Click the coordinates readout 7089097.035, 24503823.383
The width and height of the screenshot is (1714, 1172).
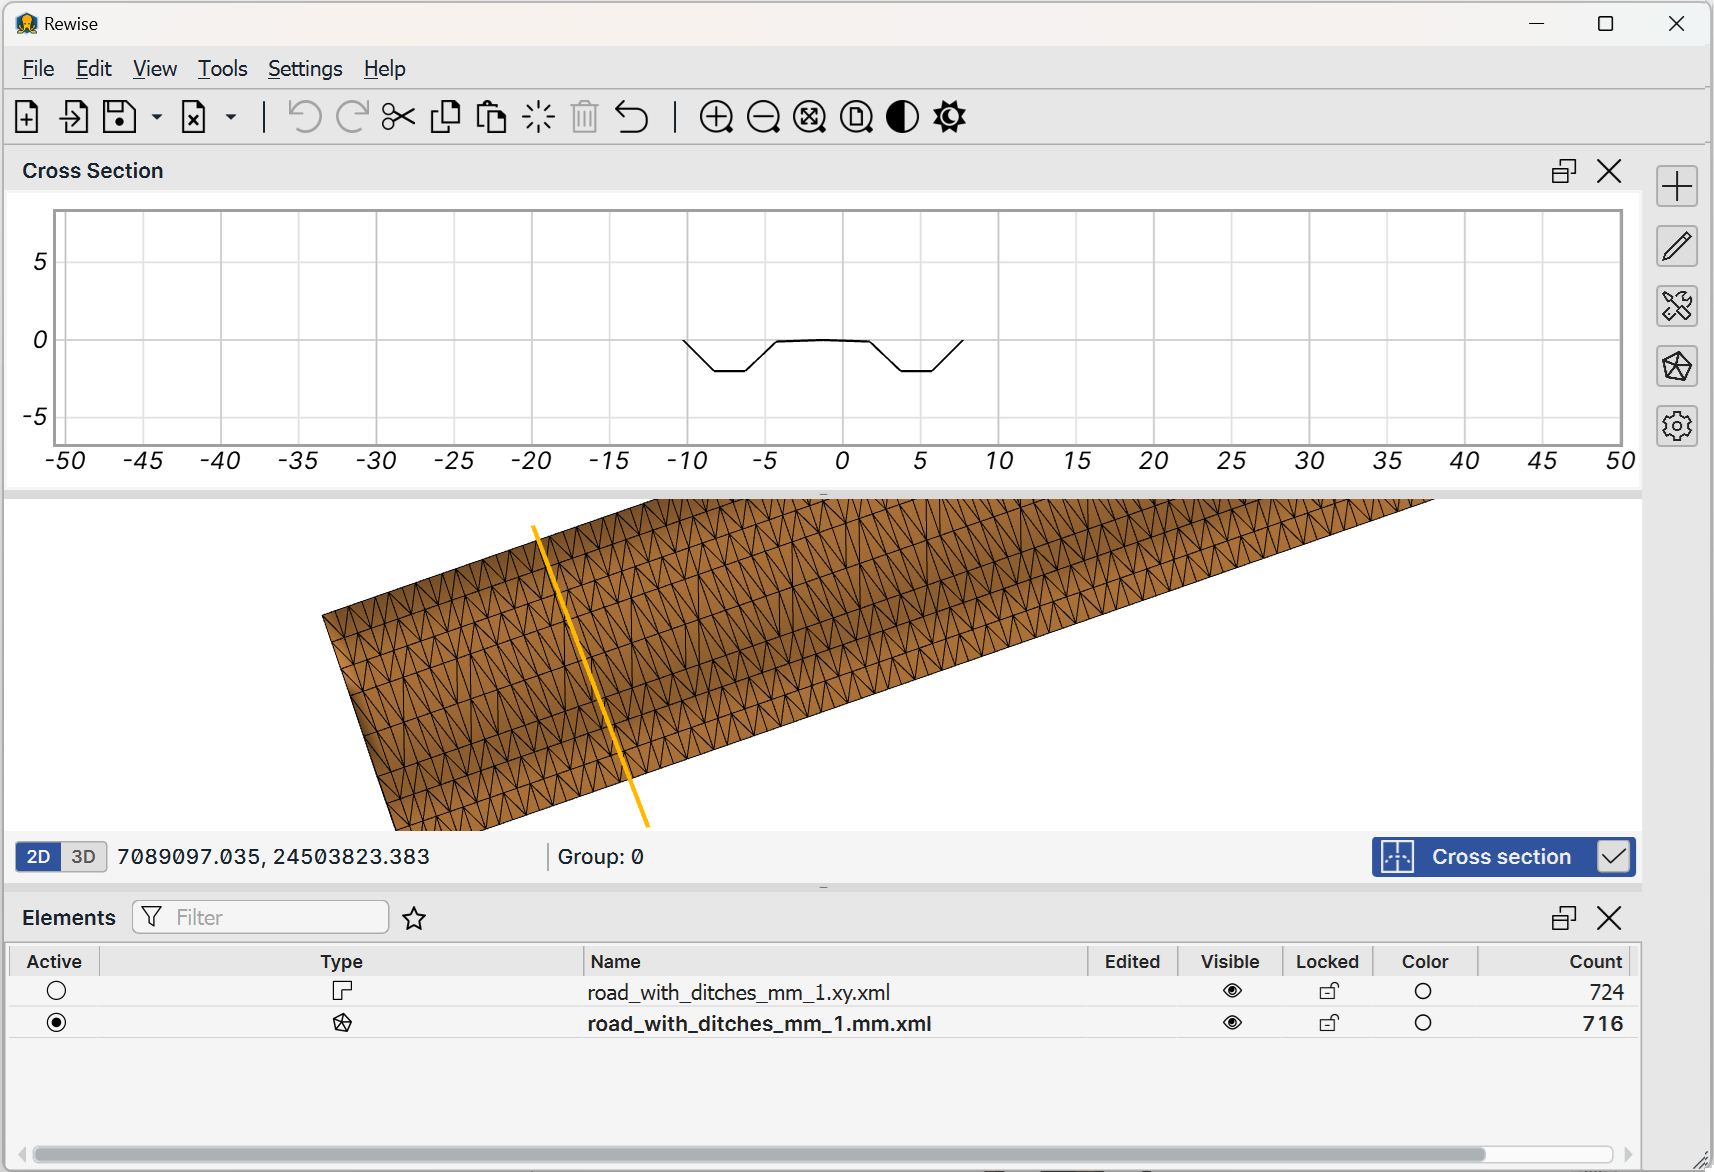[273, 857]
